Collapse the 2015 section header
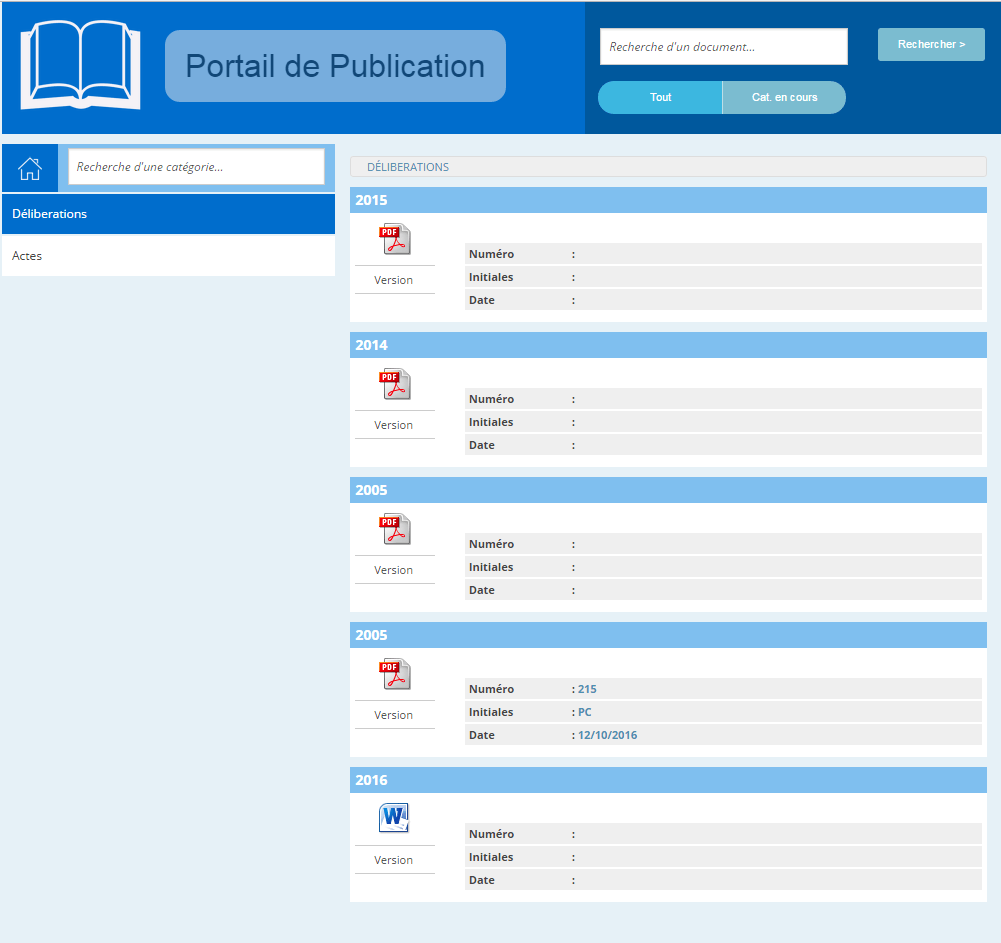 [x=667, y=200]
